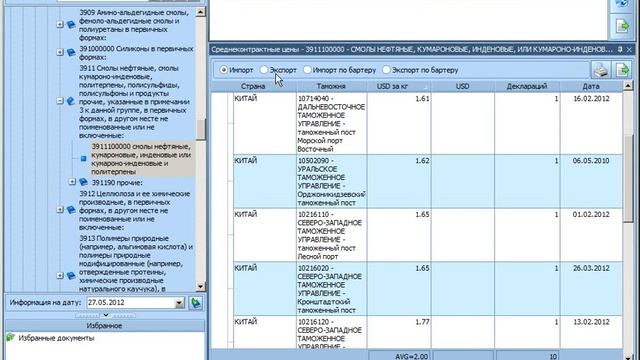
Task: Click the date 26.03.2012
Action: (x=591, y=268)
